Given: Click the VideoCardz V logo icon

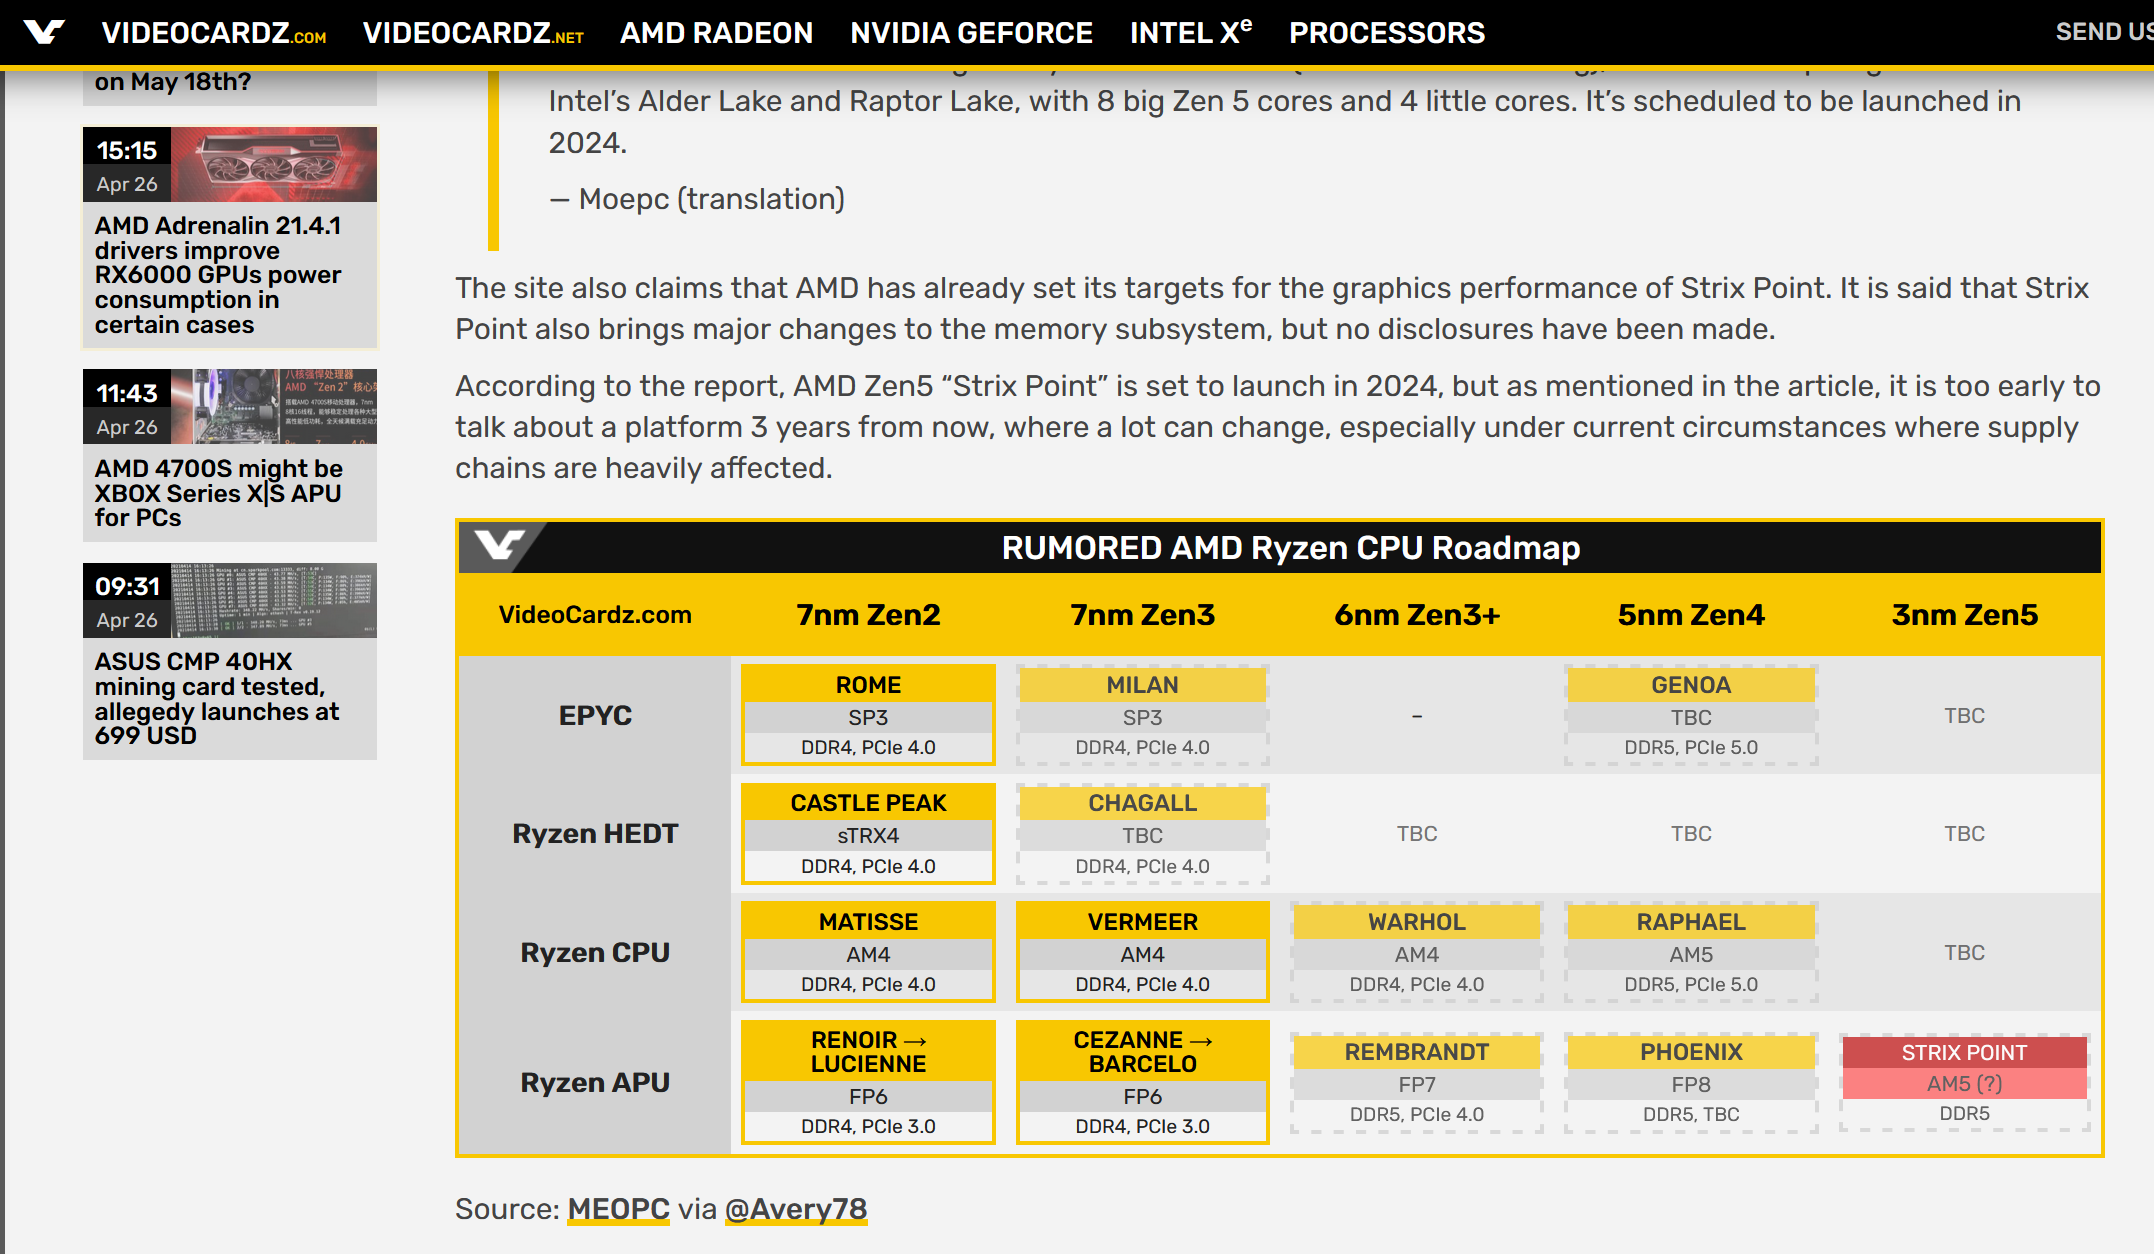Looking at the screenshot, I should 44,32.
